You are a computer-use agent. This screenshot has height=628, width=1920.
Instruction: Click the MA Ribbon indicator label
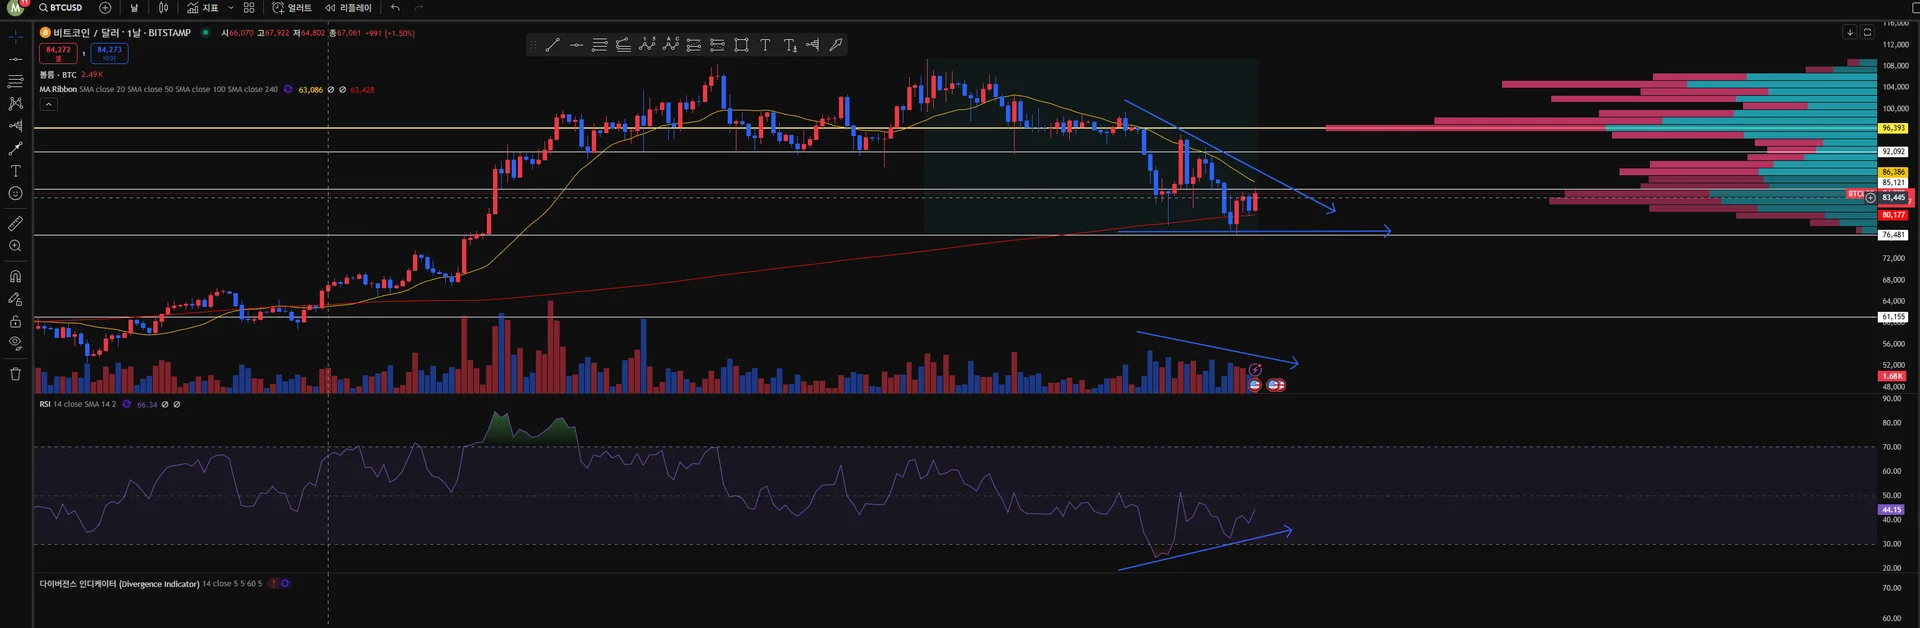(58, 89)
